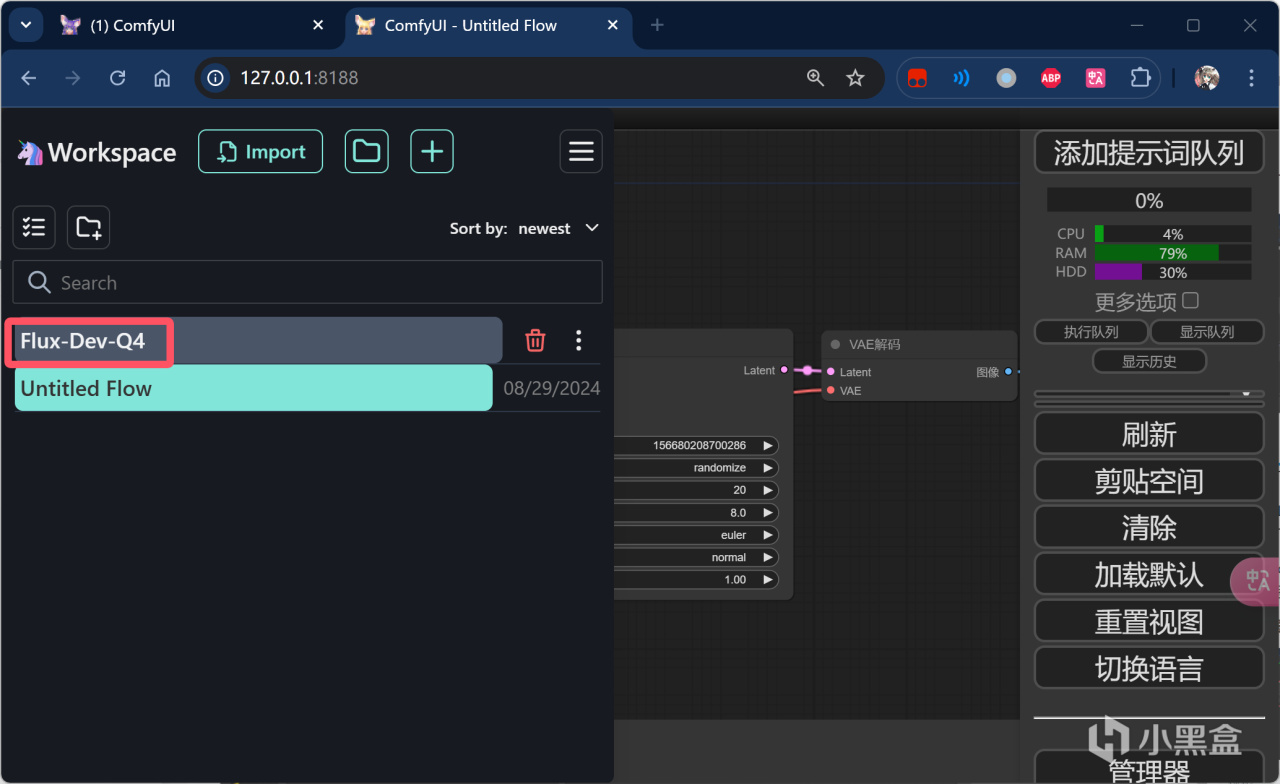Increase the denoise value 1.00
This screenshot has height=784, width=1280.
click(x=768, y=579)
